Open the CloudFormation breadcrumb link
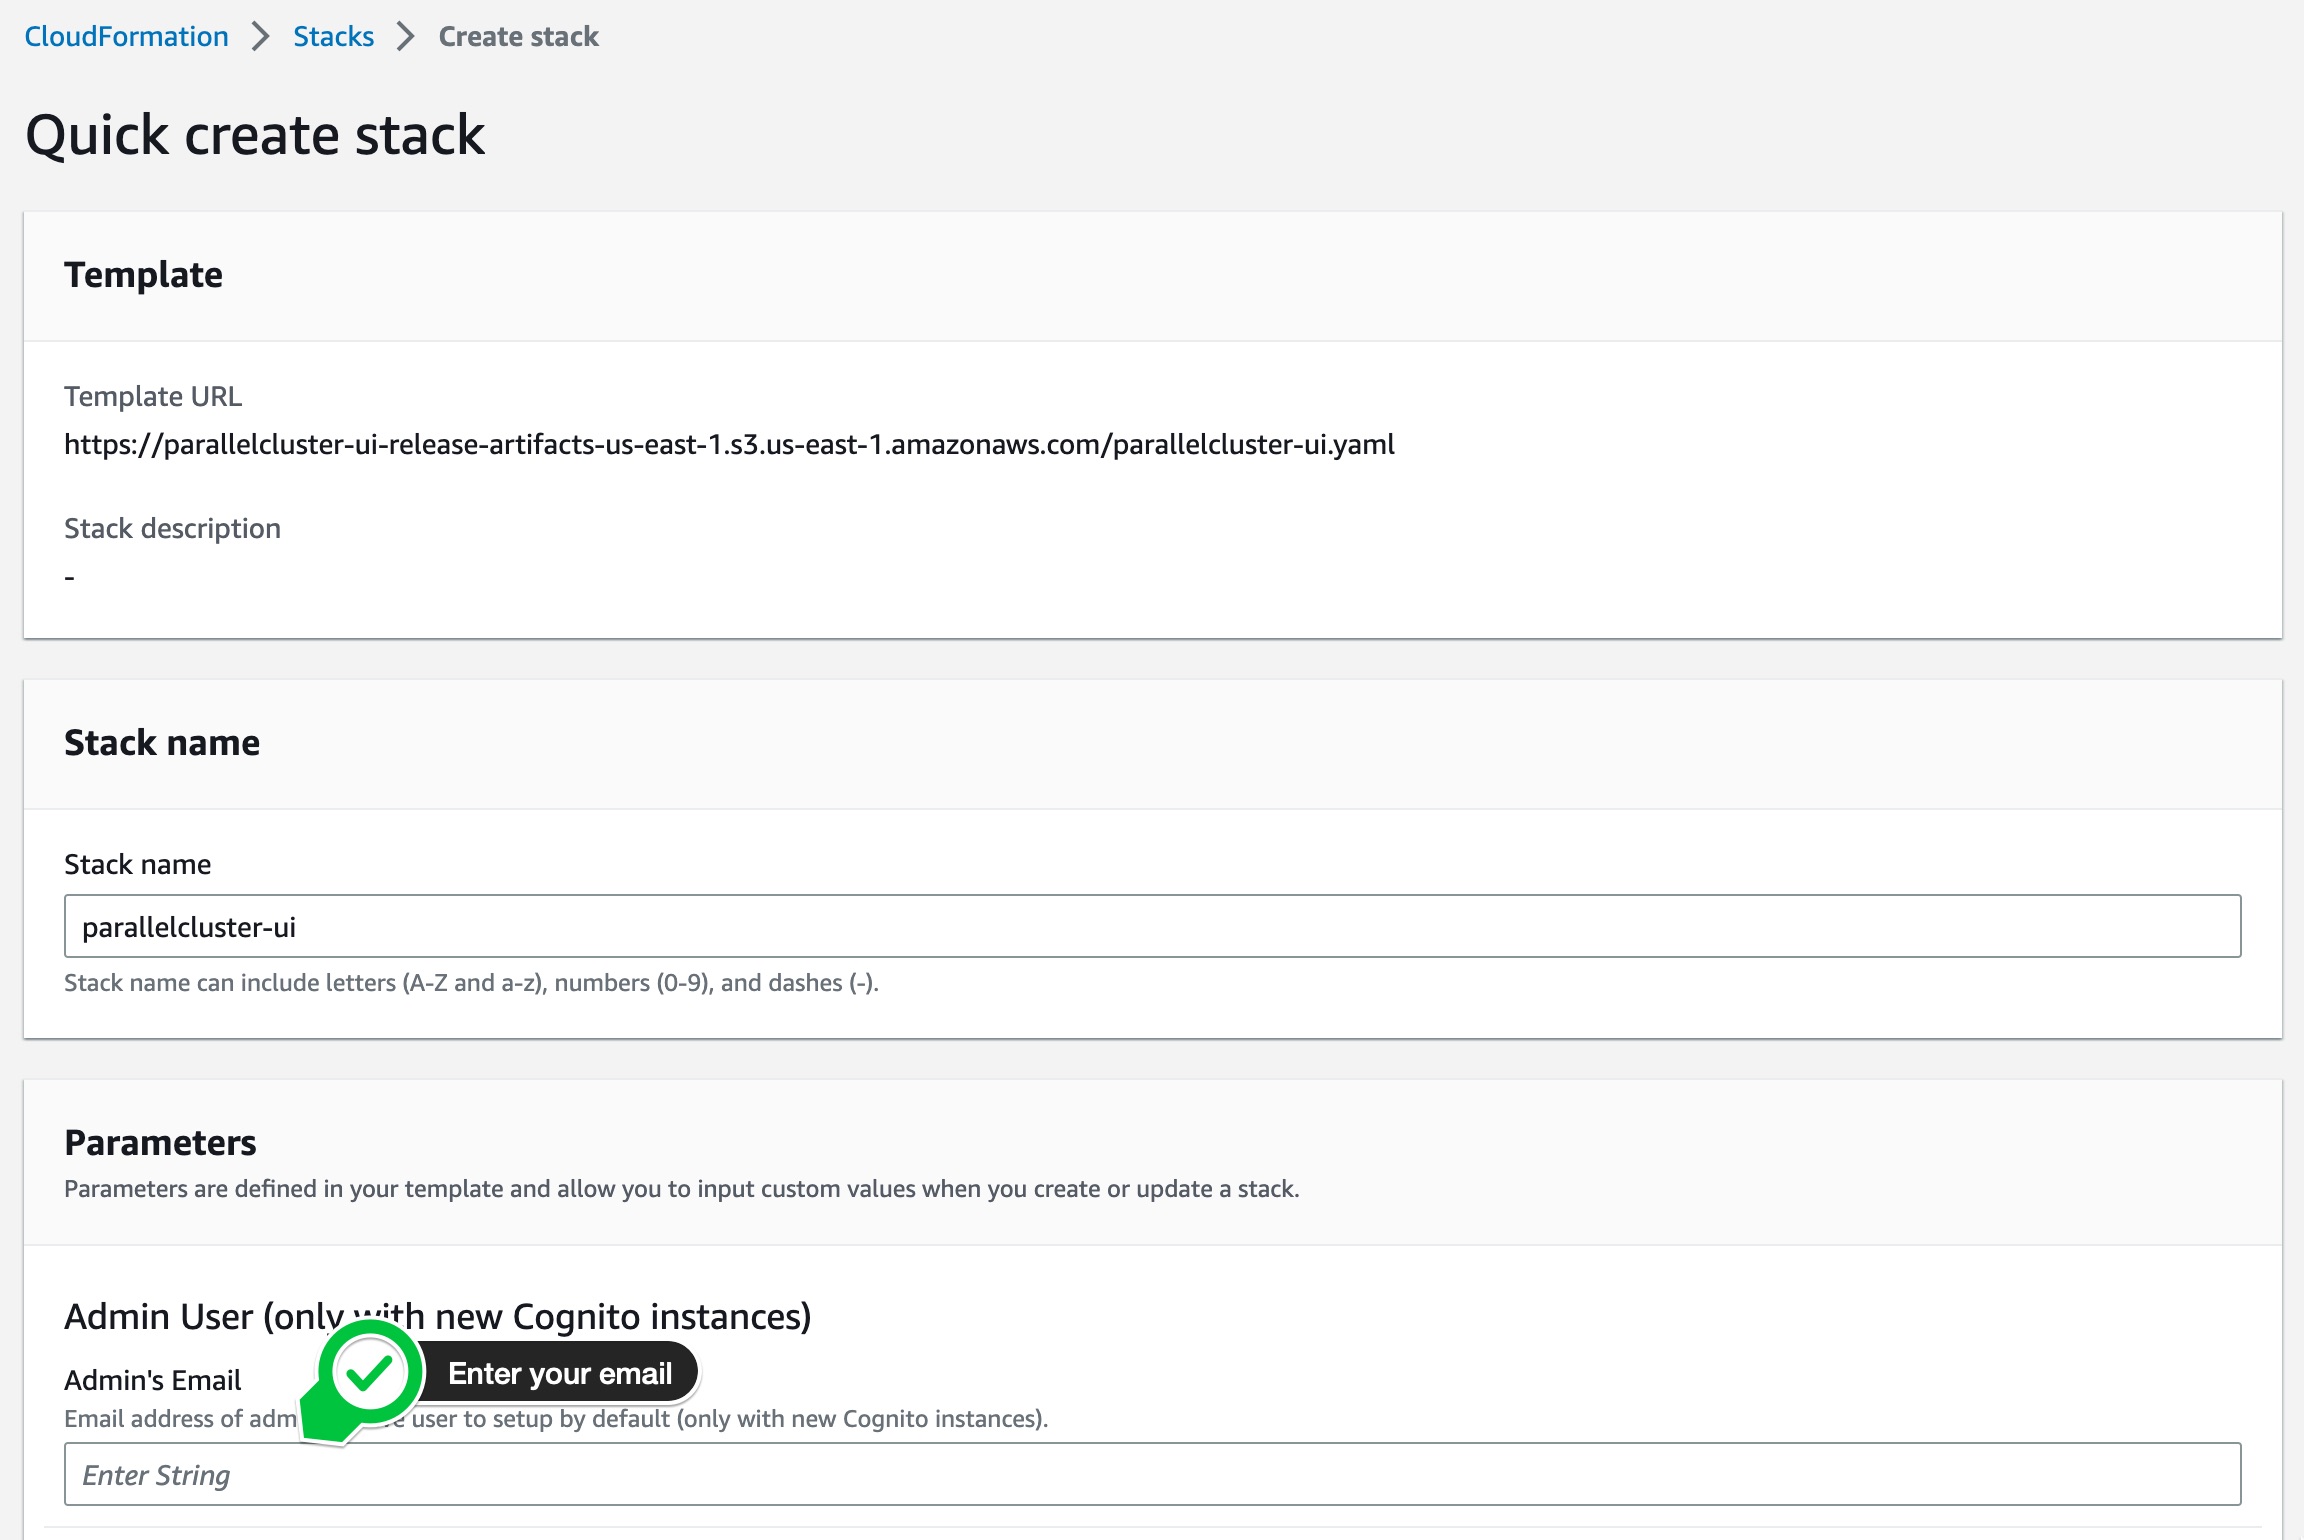Viewport: 2304px width, 1540px height. (127, 37)
